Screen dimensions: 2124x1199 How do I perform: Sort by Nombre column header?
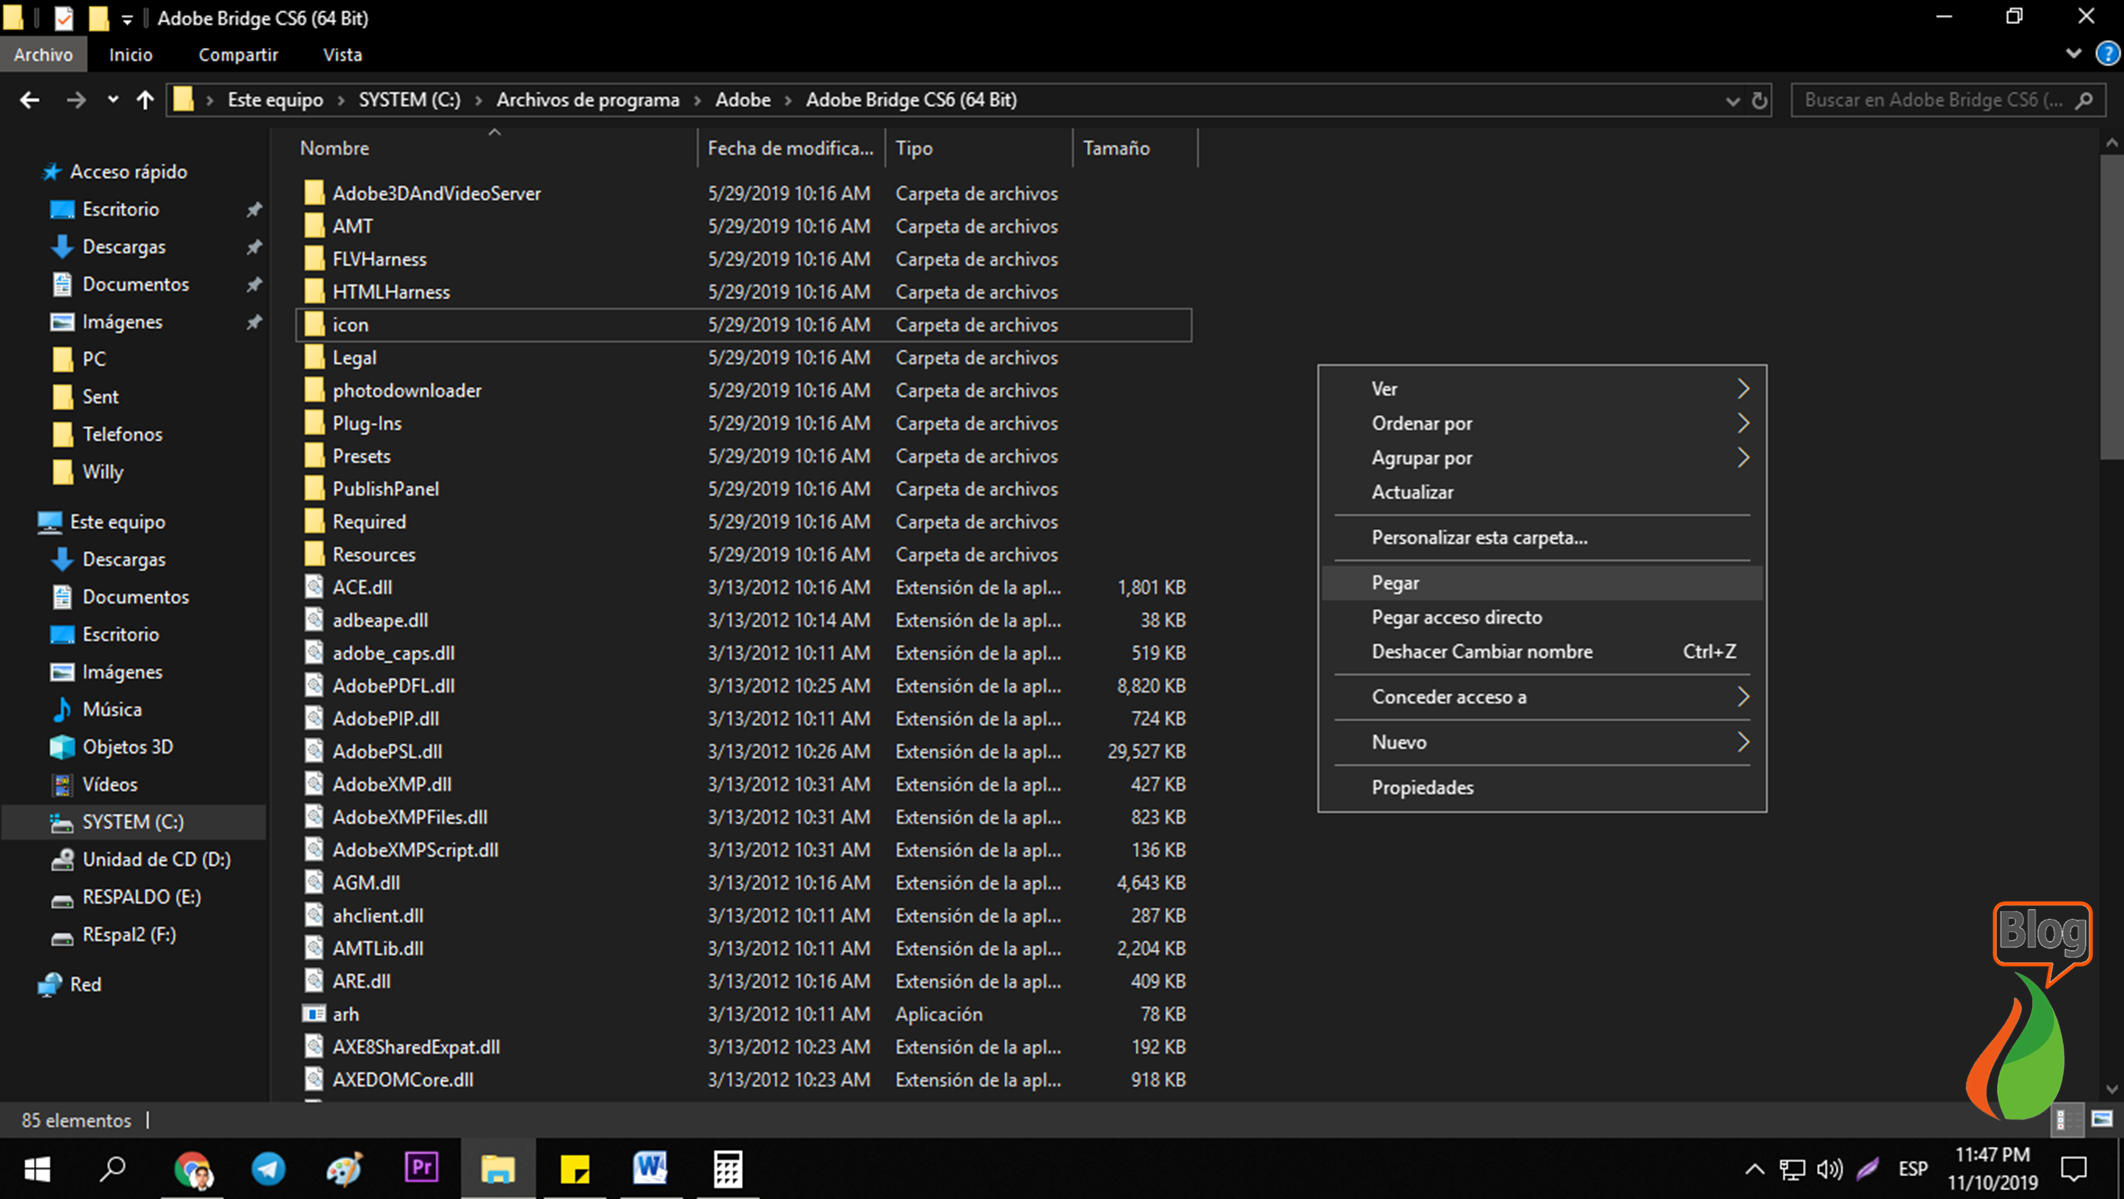pyautogui.click(x=495, y=148)
